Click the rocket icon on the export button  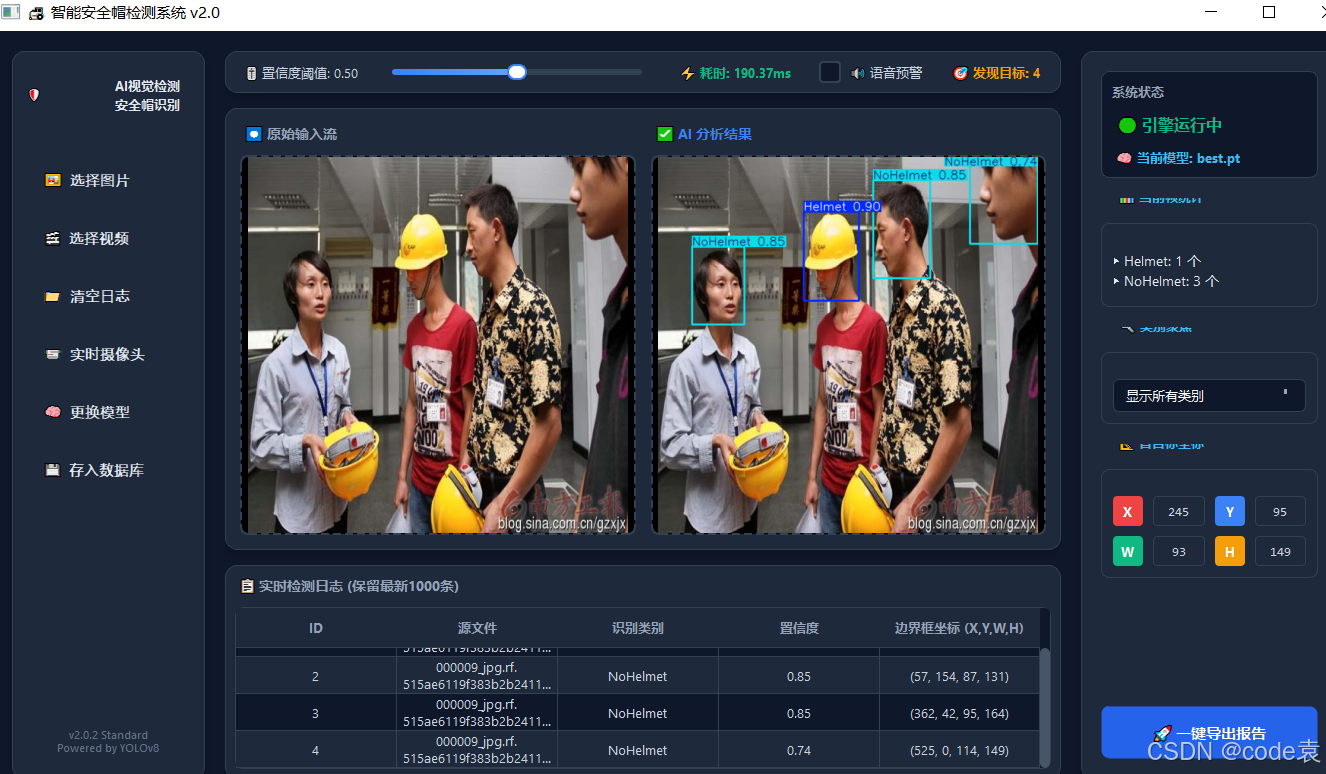tap(1162, 733)
